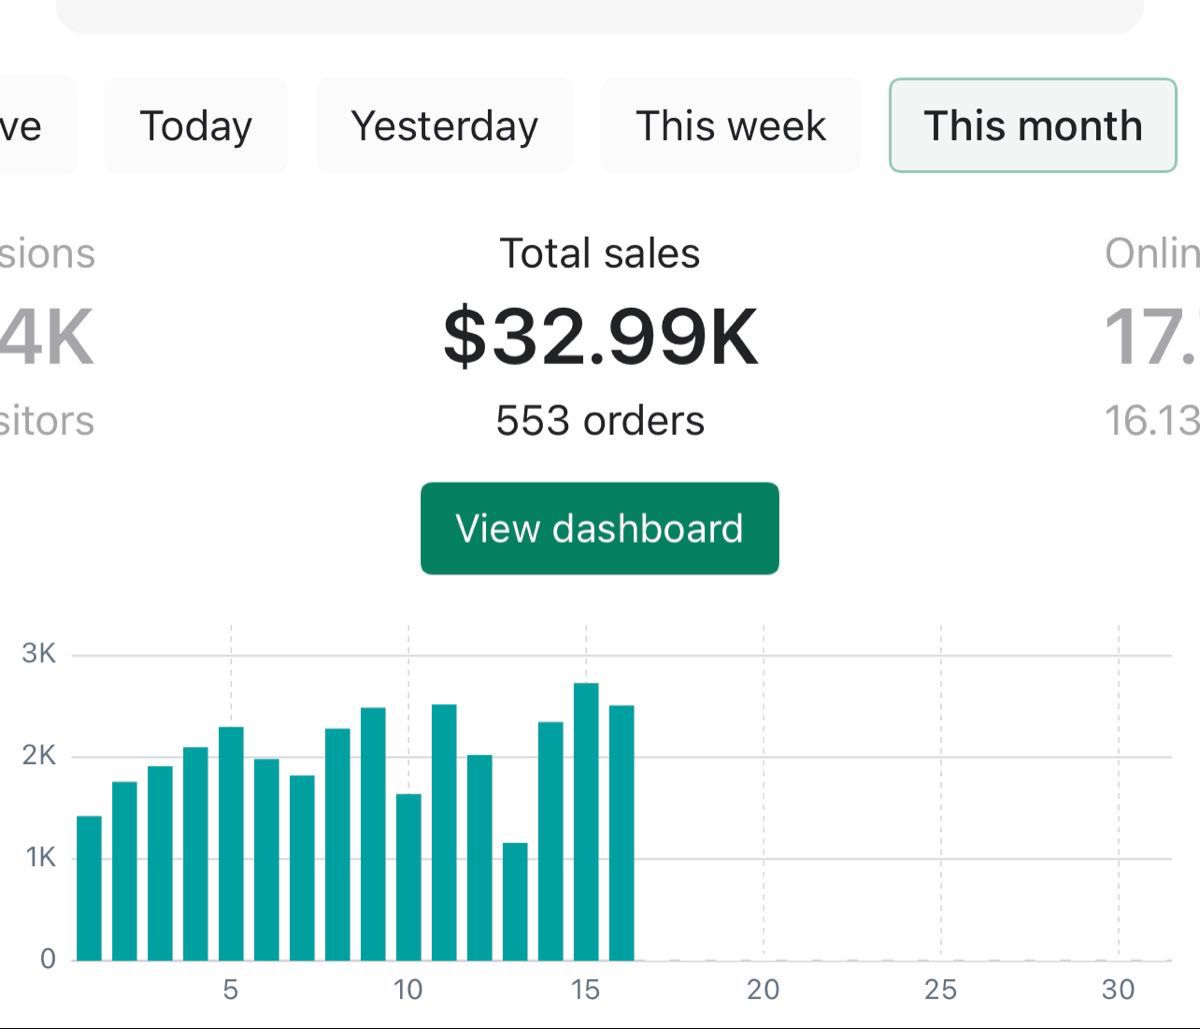Open the partially visible Sessions card
This screenshot has height=1029, width=1200.
pyautogui.click(x=48, y=337)
